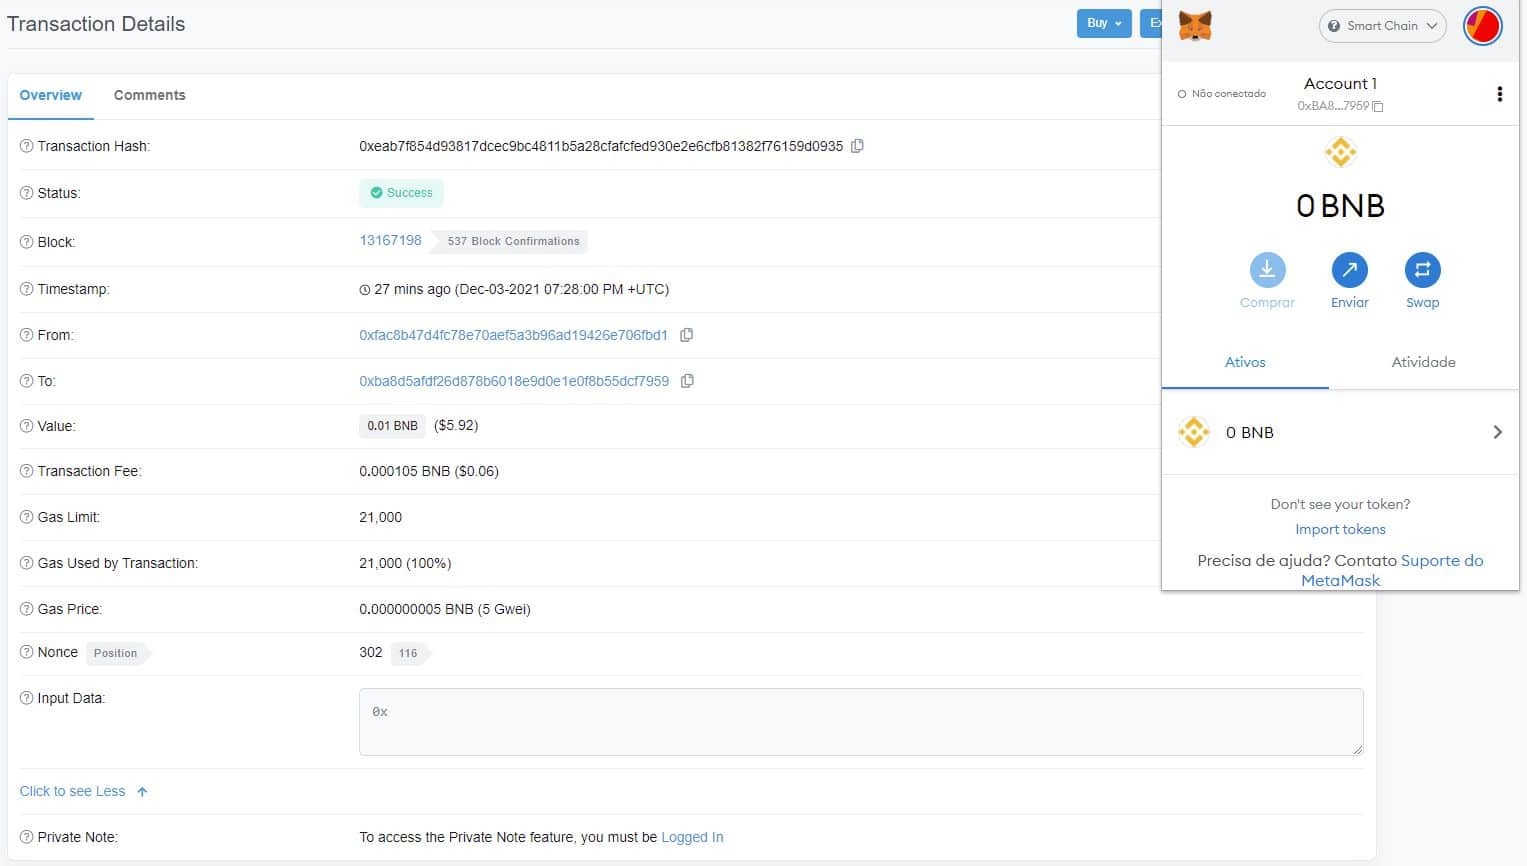Click the Swap icon button
The width and height of the screenshot is (1527, 866).
(1422, 269)
